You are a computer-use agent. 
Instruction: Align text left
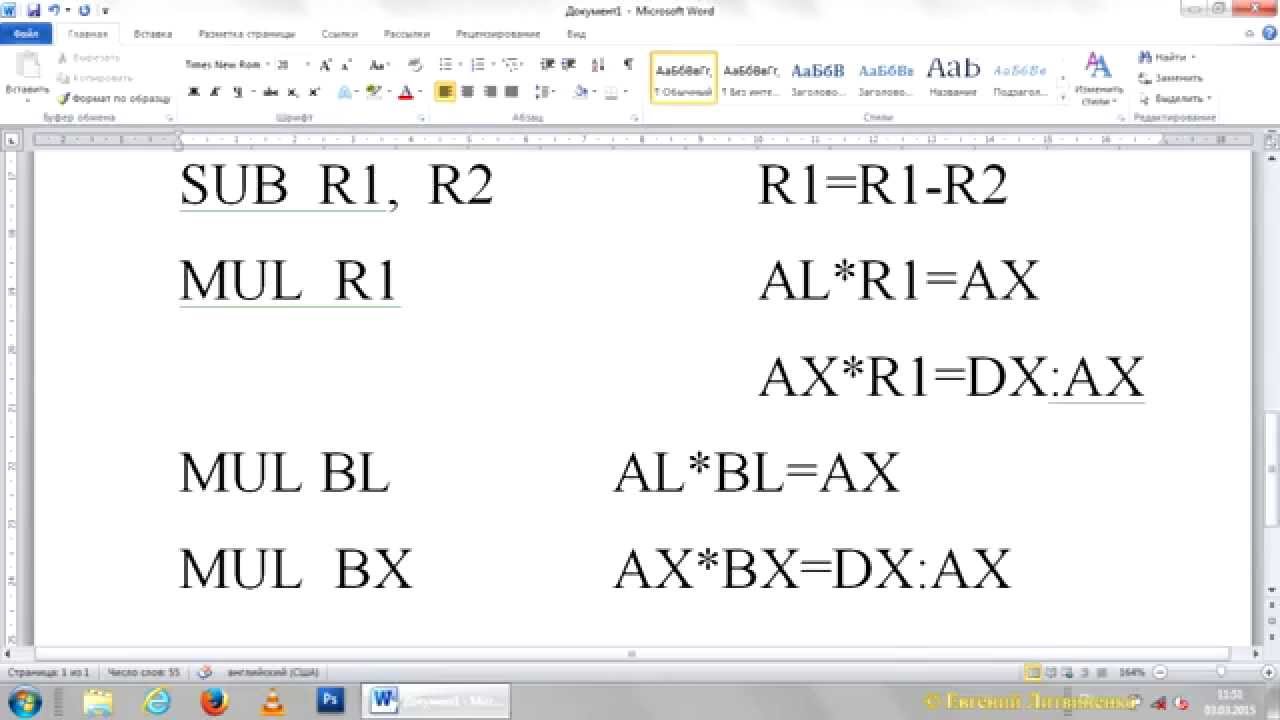click(445, 92)
